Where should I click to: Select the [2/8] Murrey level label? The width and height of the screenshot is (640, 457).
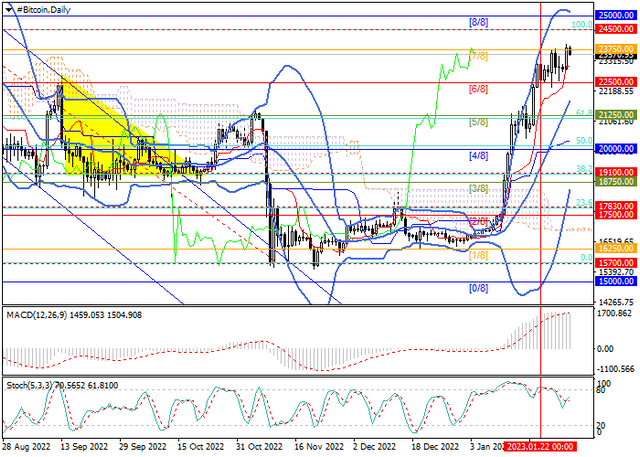[x=478, y=222]
